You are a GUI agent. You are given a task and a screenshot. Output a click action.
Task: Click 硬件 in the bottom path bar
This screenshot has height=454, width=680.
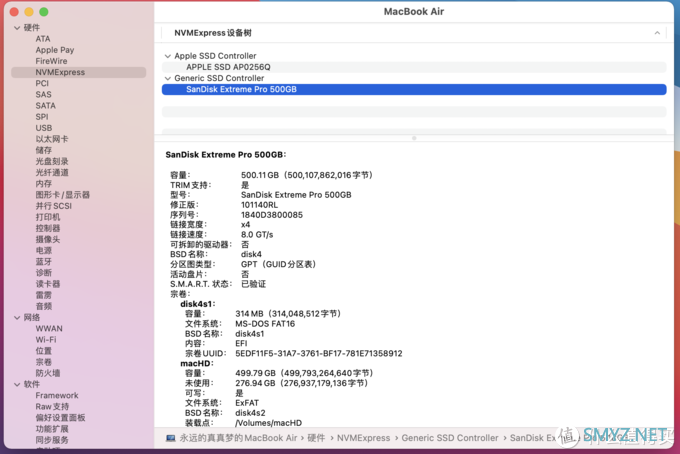pos(316,438)
